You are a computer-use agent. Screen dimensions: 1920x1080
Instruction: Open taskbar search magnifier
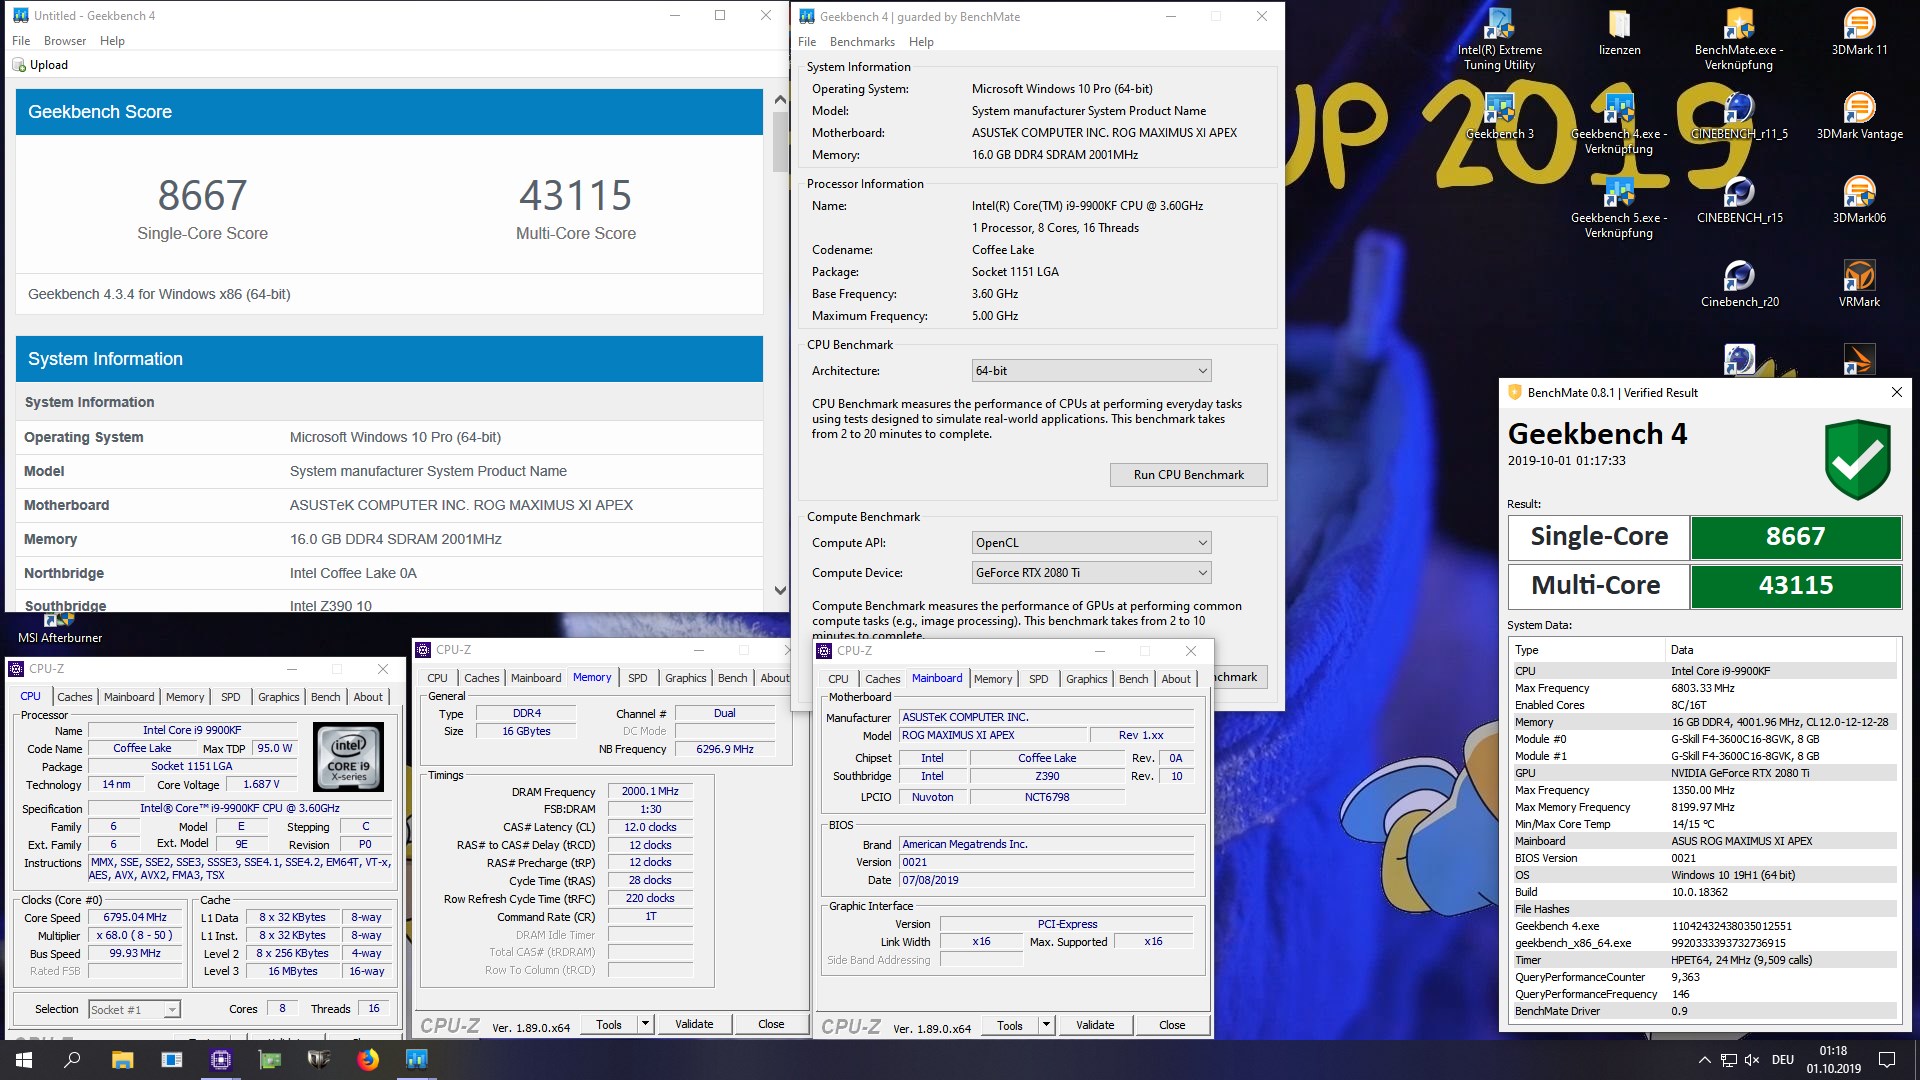pyautogui.click(x=72, y=1060)
